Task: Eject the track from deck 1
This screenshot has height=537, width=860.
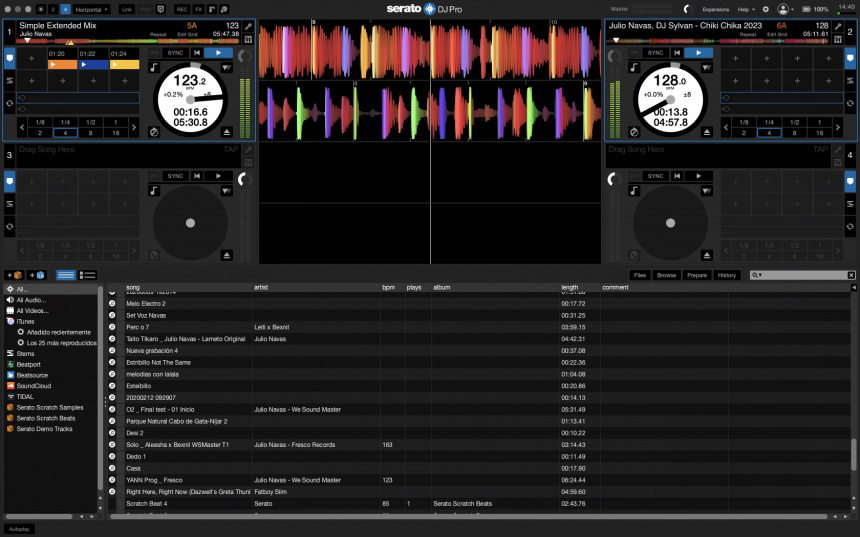Action: pyautogui.click(x=227, y=132)
